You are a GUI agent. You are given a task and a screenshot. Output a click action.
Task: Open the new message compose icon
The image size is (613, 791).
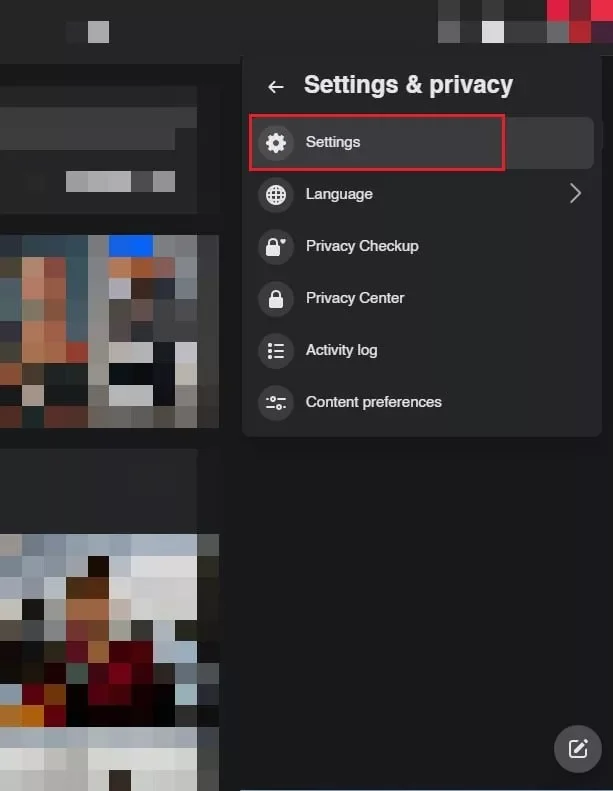pyautogui.click(x=577, y=748)
